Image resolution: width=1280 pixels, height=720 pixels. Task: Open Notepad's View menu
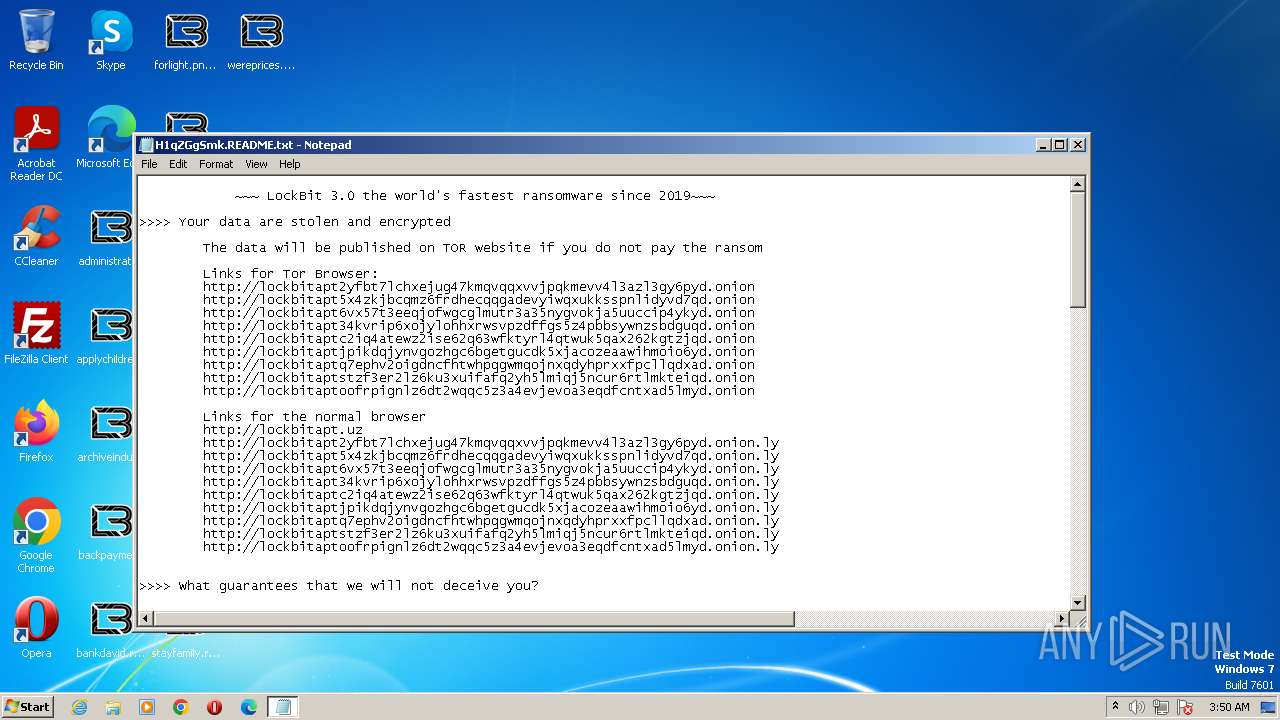257,164
